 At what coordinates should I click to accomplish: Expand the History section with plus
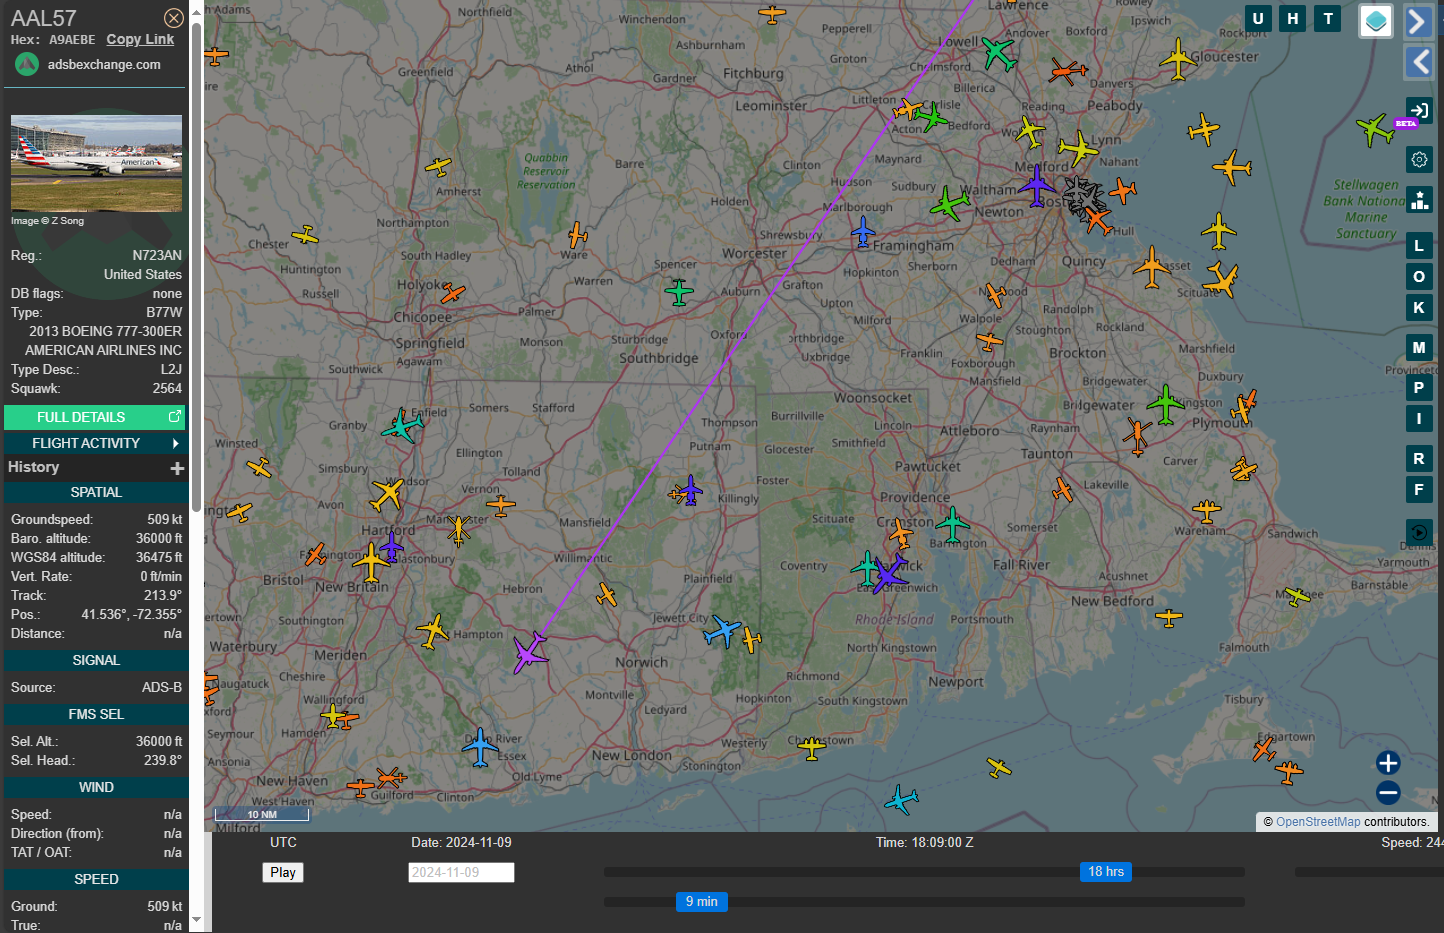point(177,468)
